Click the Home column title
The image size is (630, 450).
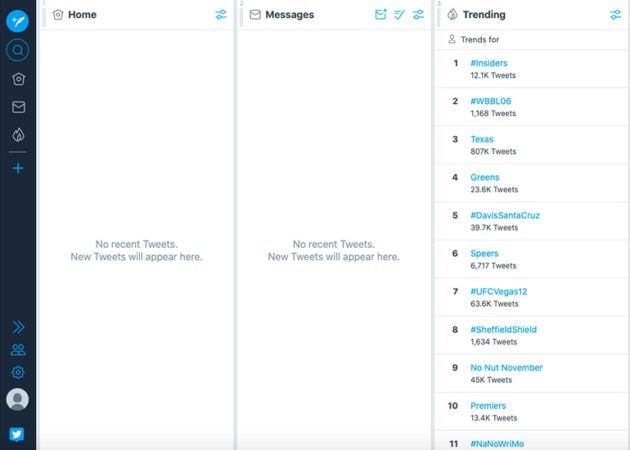click(82, 15)
